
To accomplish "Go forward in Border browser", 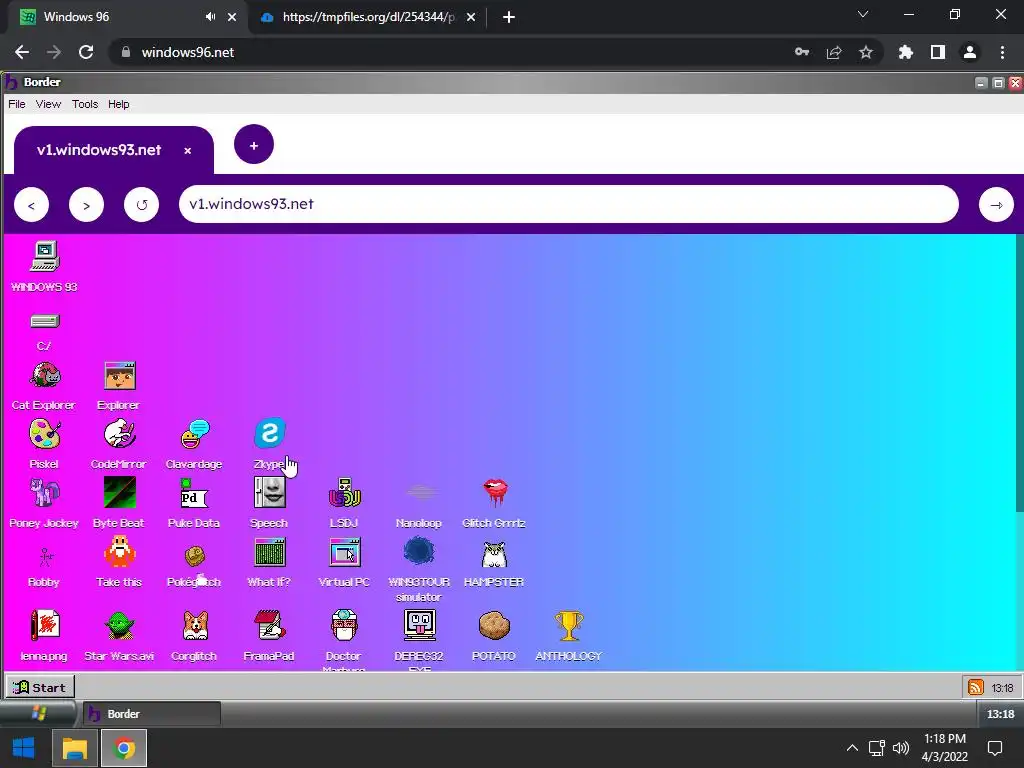I will click(x=86, y=205).
